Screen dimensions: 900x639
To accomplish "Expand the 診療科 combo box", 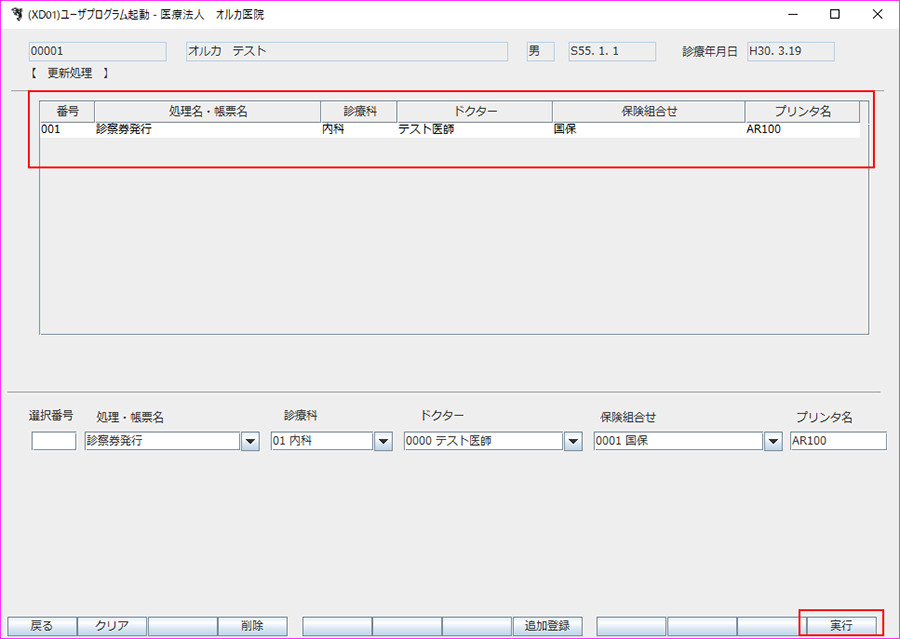I will 383,440.
